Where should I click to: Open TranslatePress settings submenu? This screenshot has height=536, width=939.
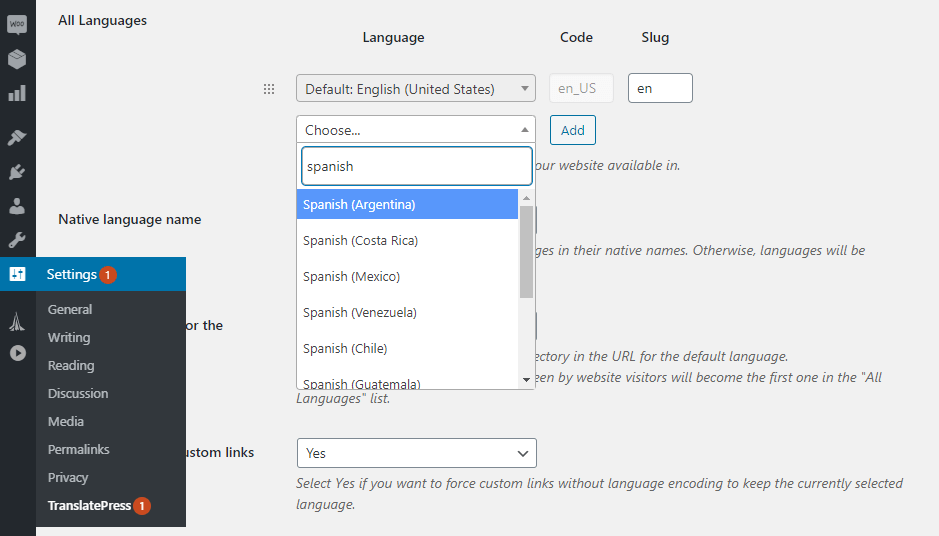[x=89, y=505]
